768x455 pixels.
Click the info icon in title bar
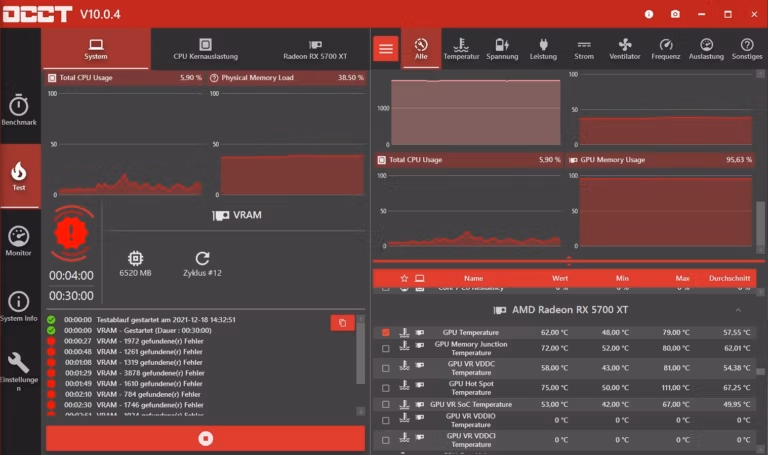(x=649, y=14)
